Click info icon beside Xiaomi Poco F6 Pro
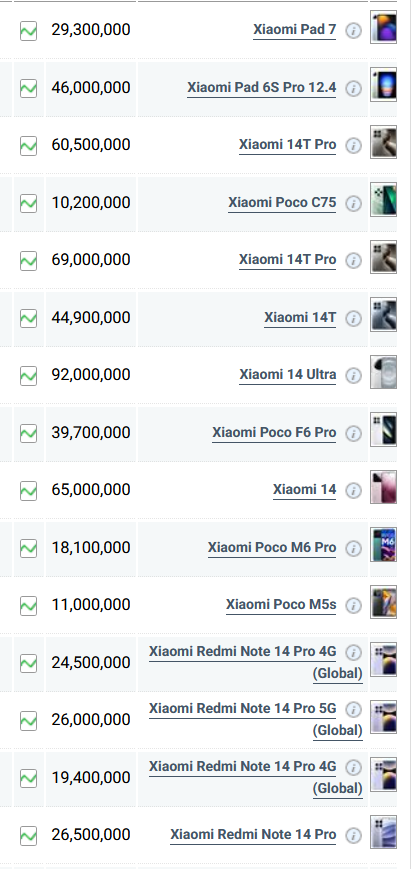 pyautogui.click(x=353, y=433)
